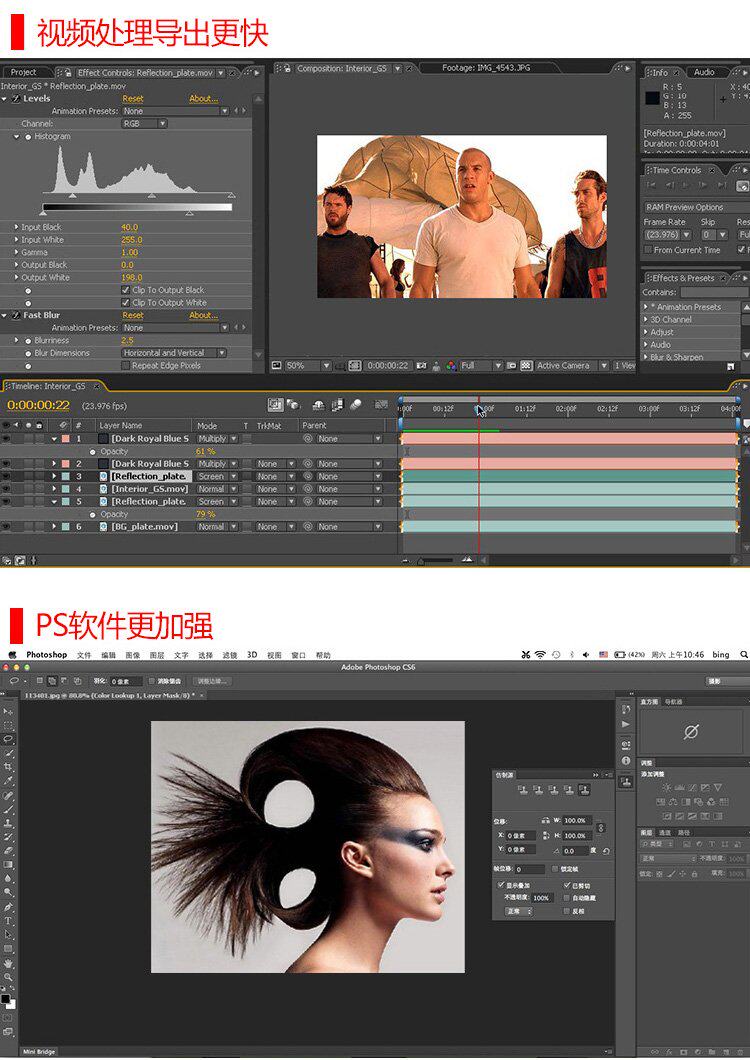Hide layer 1 Dark Royal Blue Solid

pyautogui.click(x=6, y=439)
